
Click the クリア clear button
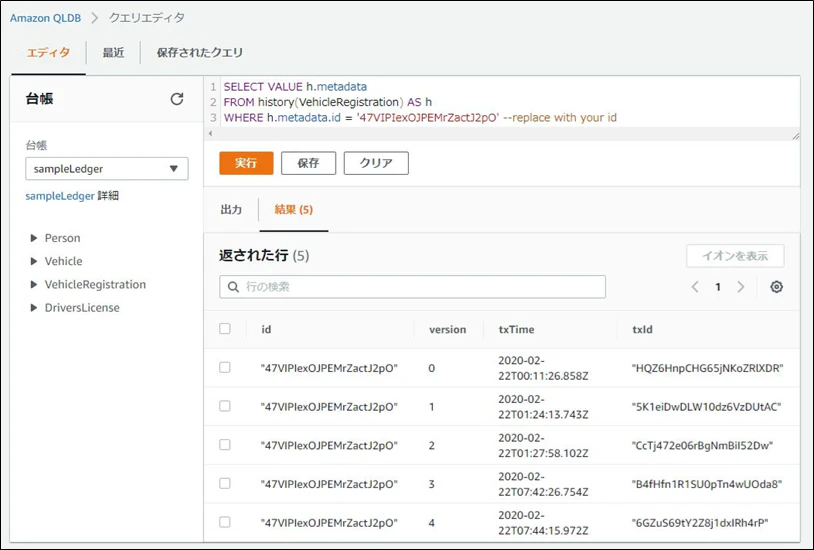tap(376, 163)
